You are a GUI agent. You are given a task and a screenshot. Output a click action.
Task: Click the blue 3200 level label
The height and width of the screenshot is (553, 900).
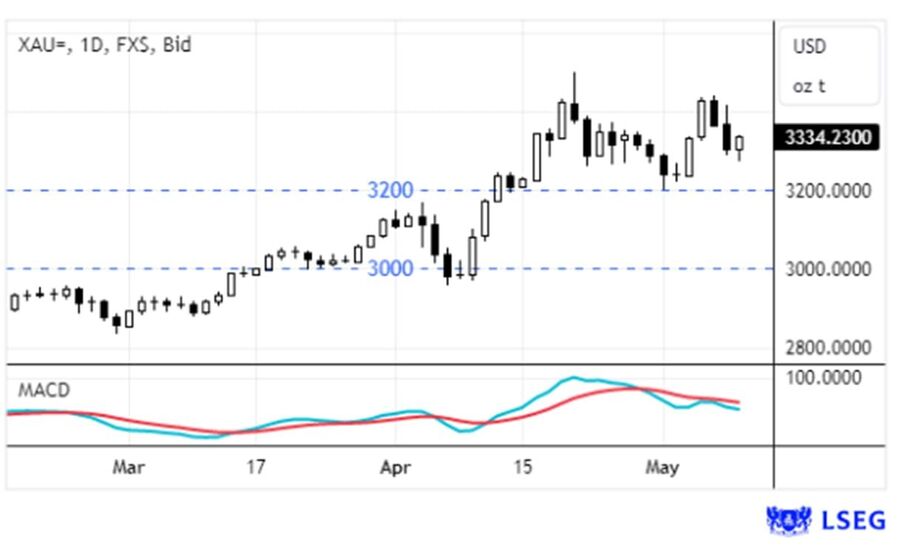(x=390, y=190)
